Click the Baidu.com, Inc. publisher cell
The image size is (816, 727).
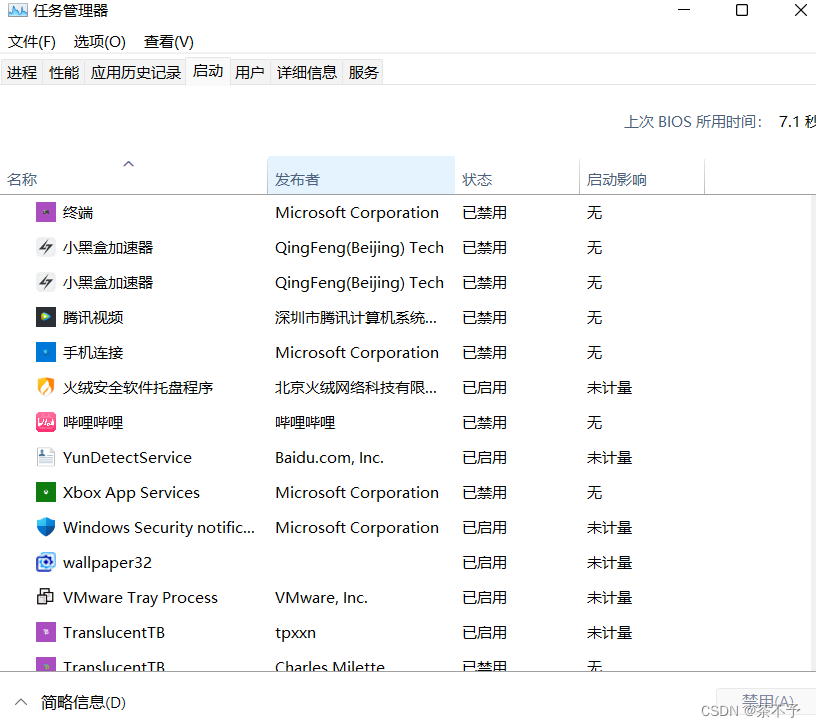[329, 457]
